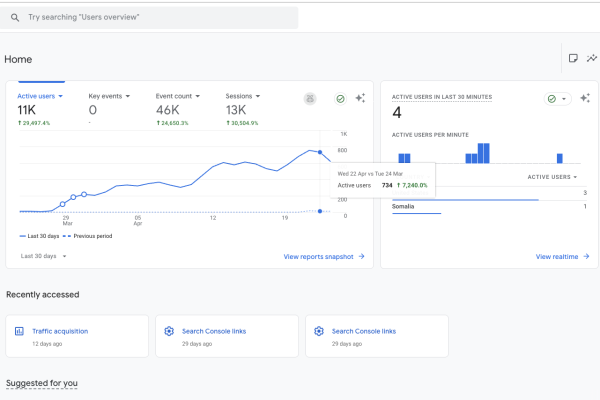Click the Traffic acquisition report icon
Image resolution: width=600 pixels, height=400 pixels.
(19, 331)
